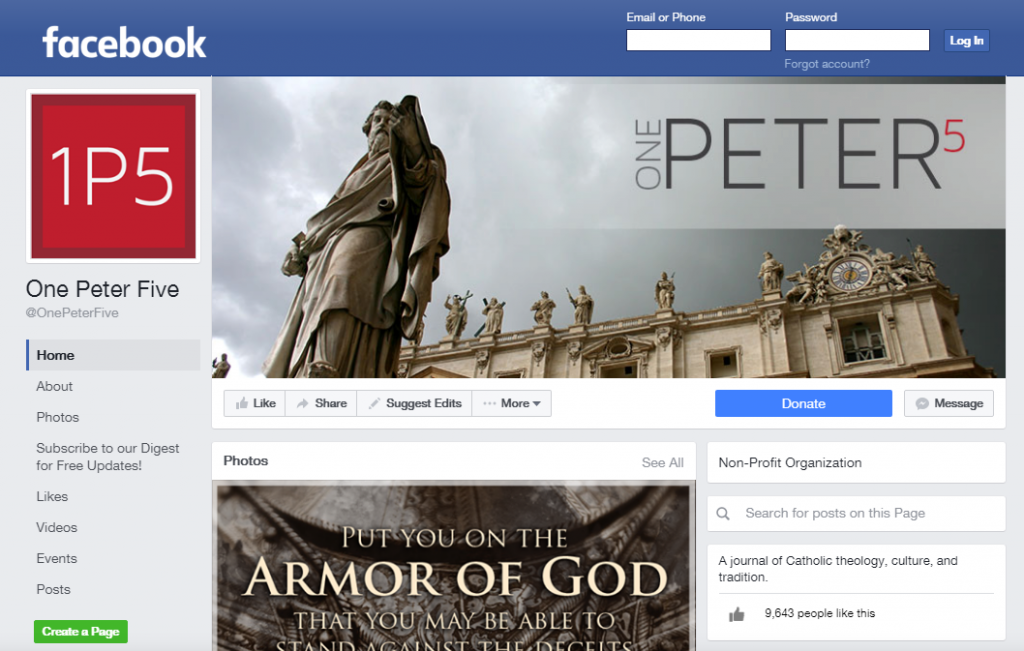The width and height of the screenshot is (1024, 651).
Task: Open the About section
Action: [54, 387]
